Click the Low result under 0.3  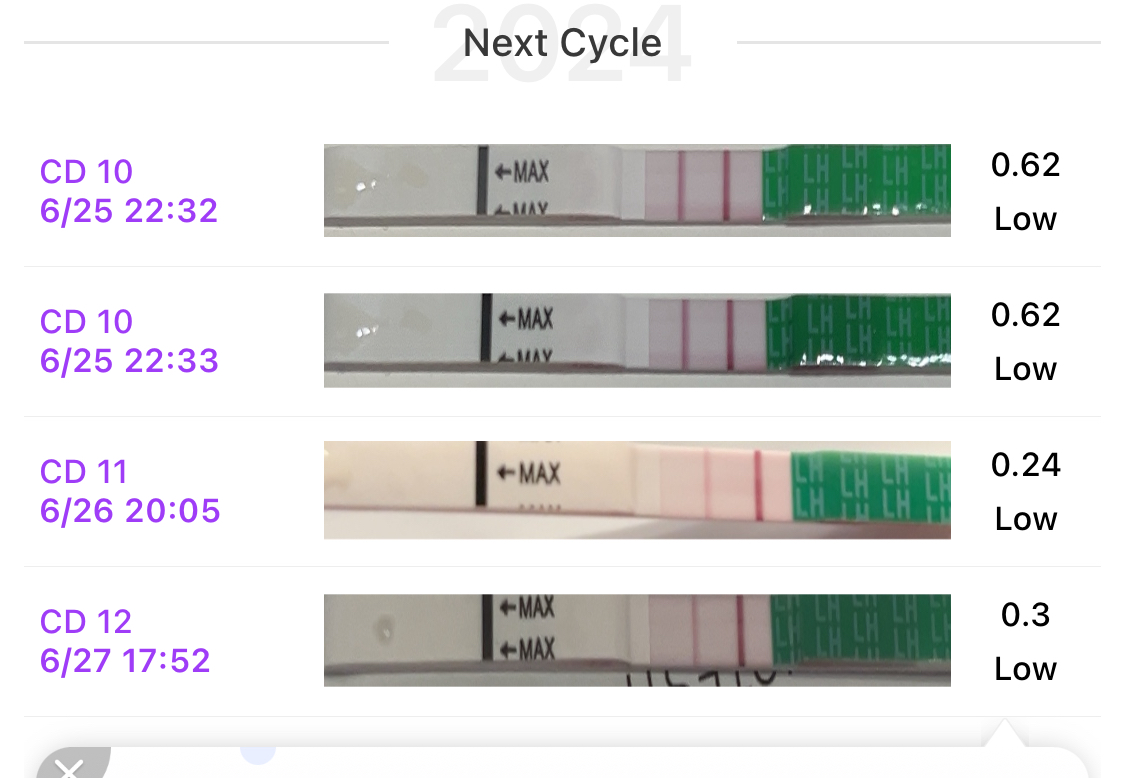pos(1025,669)
